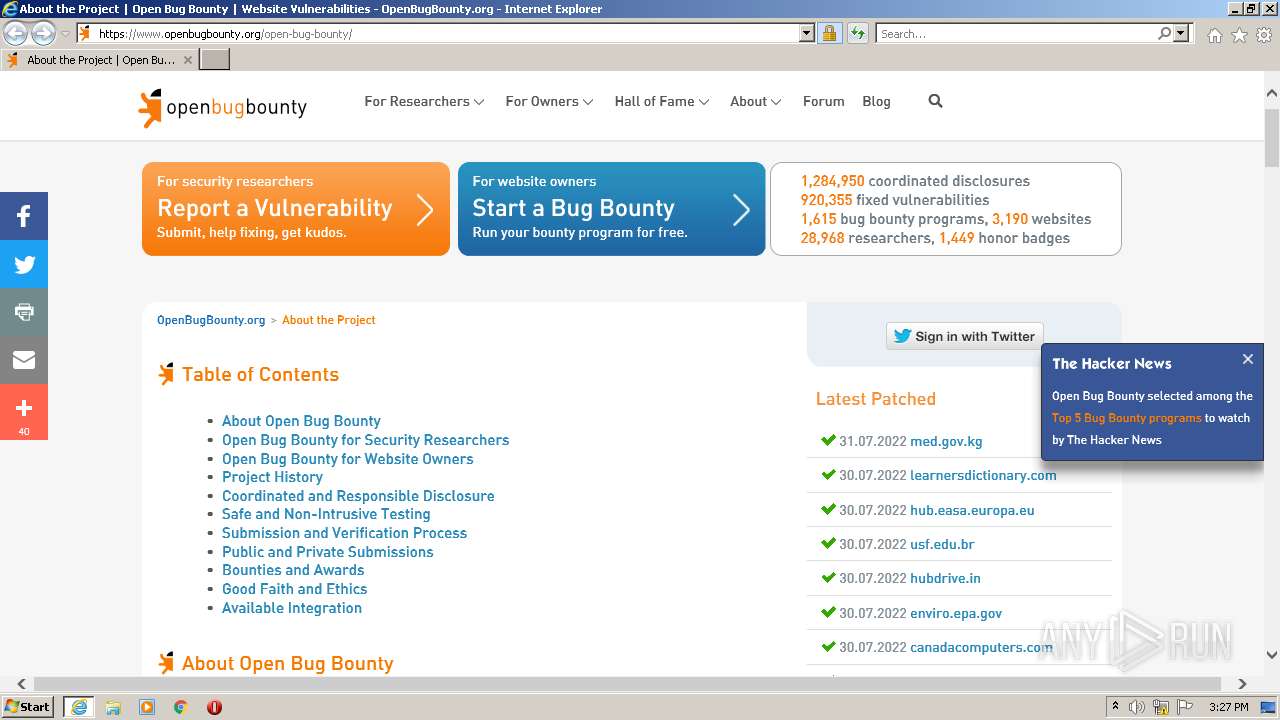Click Sign in with Twitter button

click(964, 336)
